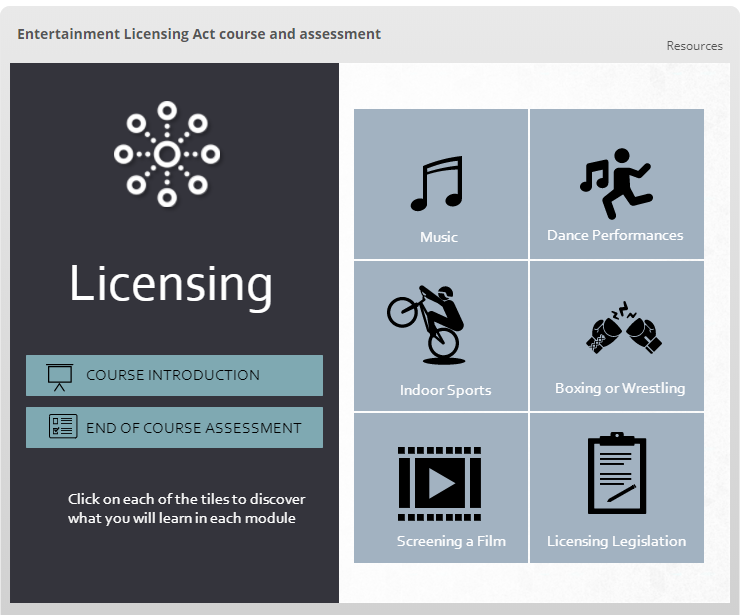Click the clipboard icon for Licensing Legislation
Screen dimensions: 741x615
pyautogui.click(x=617, y=473)
